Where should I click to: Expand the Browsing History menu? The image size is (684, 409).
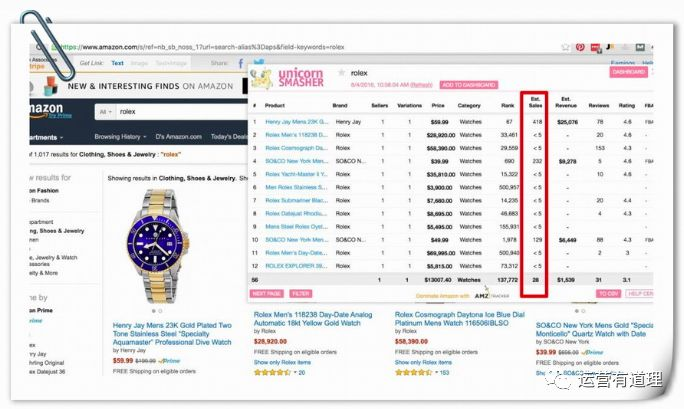pos(120,136)
